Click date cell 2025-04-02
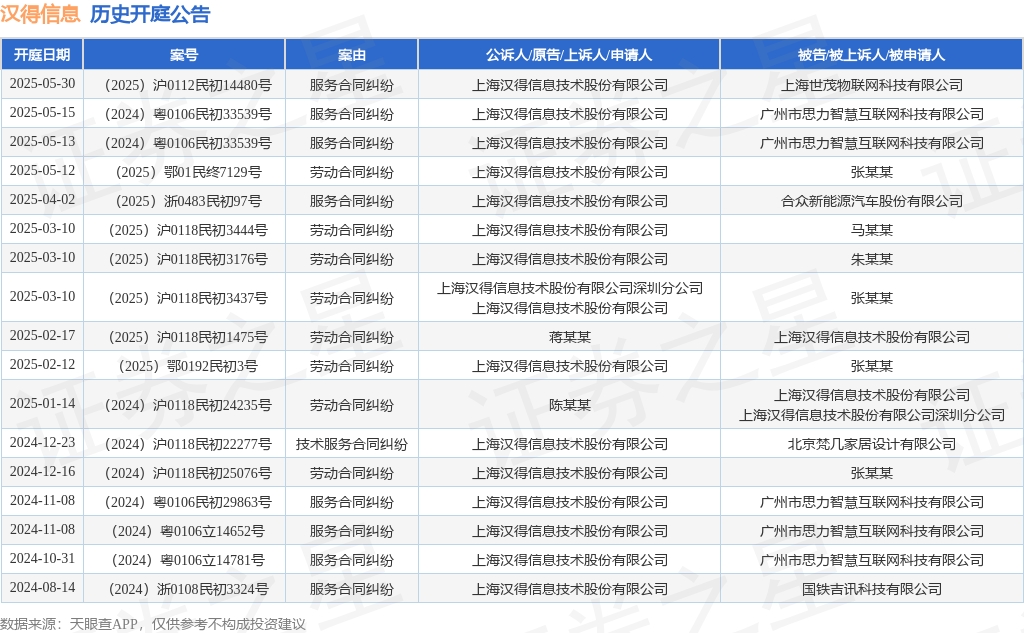 point(42,199)
